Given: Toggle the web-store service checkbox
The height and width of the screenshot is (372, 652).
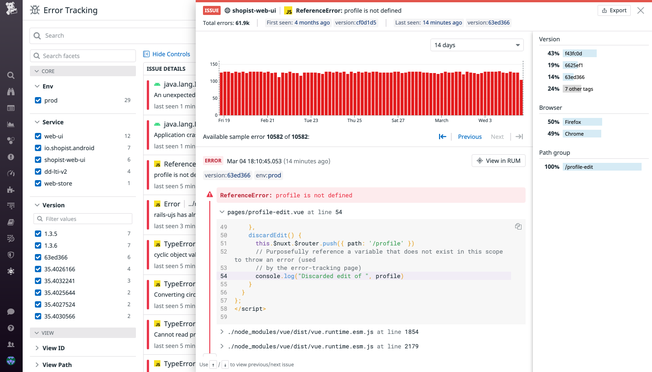Looking at the screenshot, I should click(x=38, y=183).
